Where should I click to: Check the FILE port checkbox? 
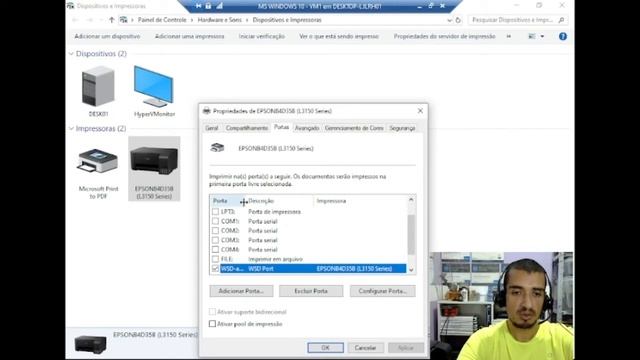tap(215, 259)
